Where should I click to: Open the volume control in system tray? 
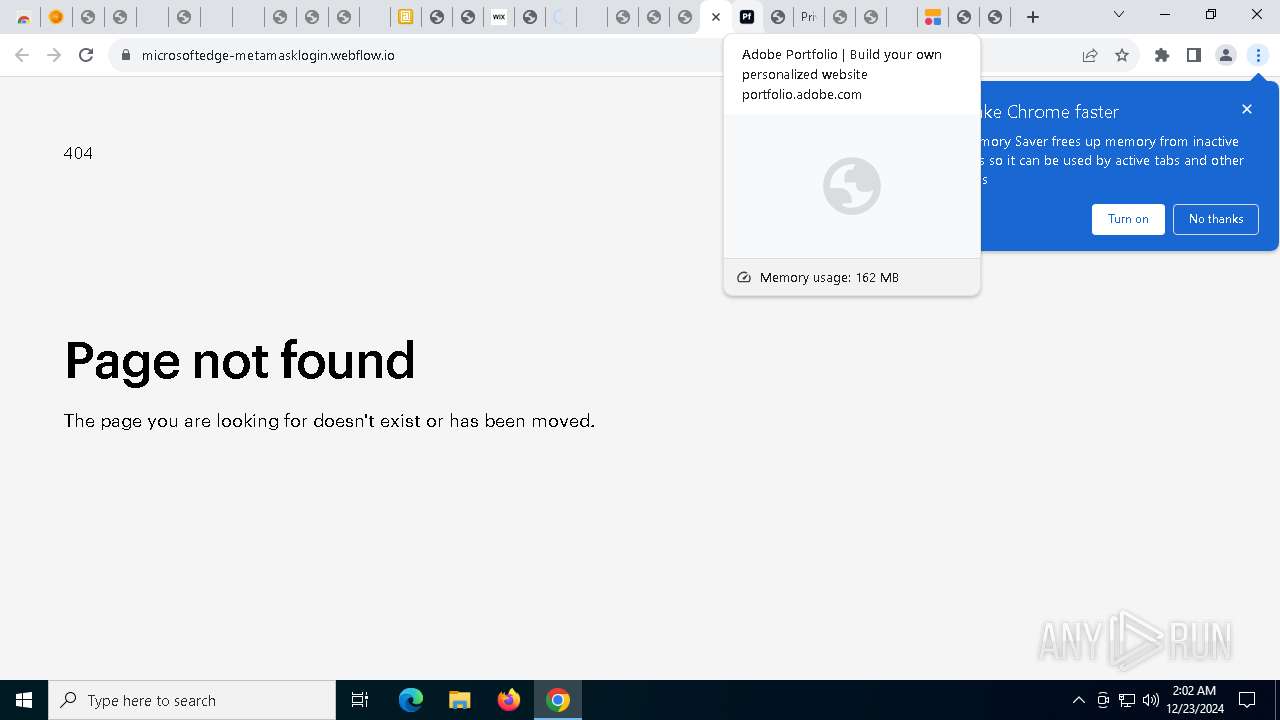tap(1151, 700)
